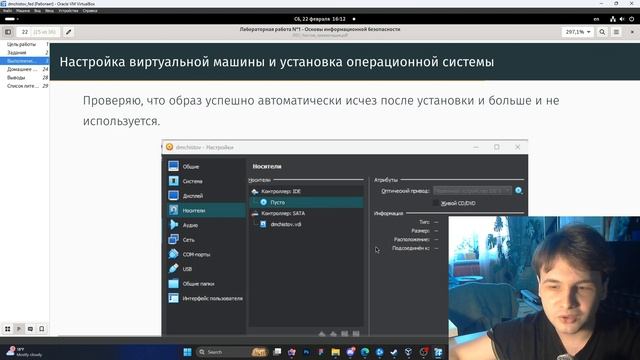Switch sidebar to thumbnails grid view
Screen dimensions: 640x360
click(x=8, y=329)
